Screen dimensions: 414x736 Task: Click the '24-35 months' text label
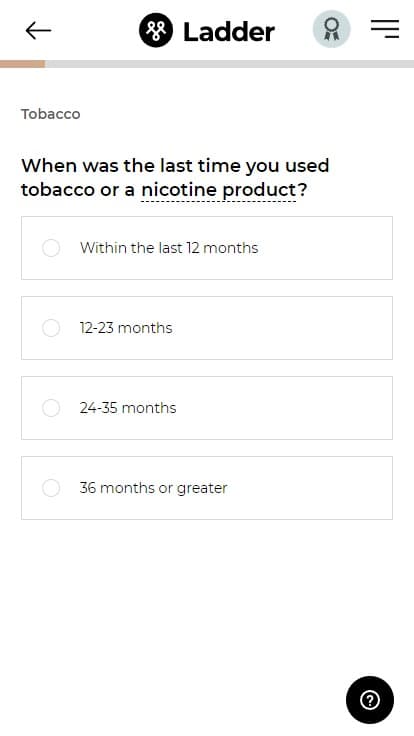tap(128, 408)
